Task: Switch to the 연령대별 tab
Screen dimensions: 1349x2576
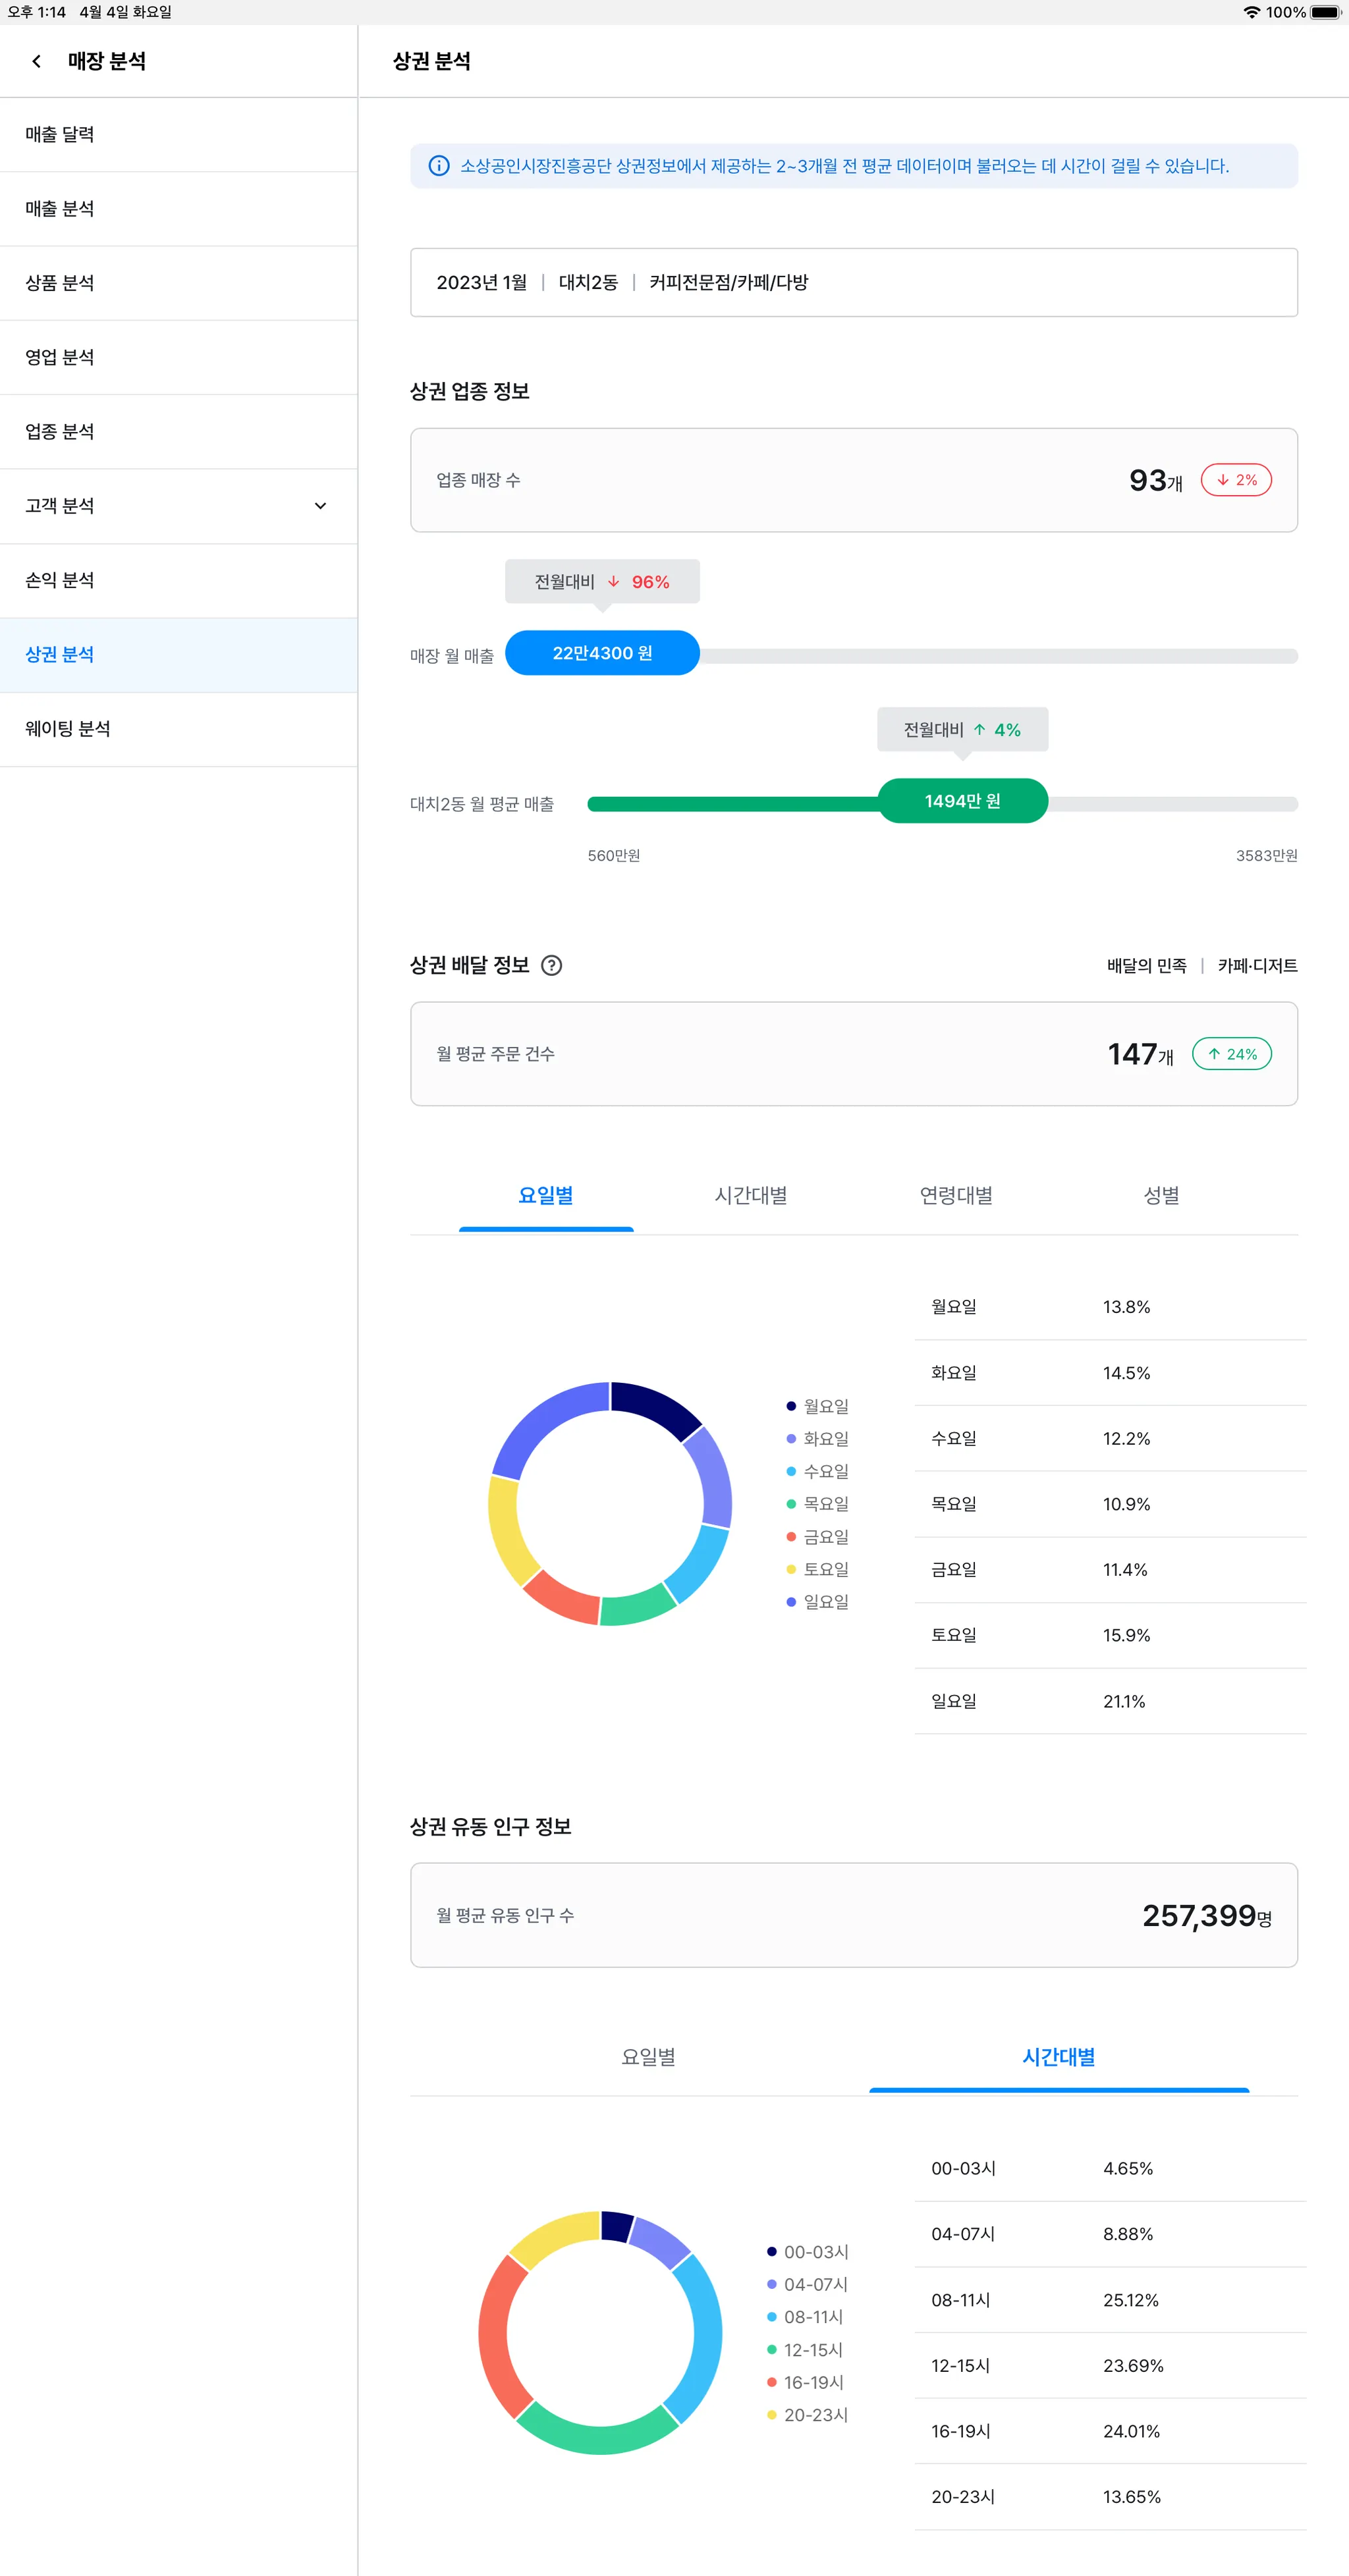Action: pos(956,1196)
